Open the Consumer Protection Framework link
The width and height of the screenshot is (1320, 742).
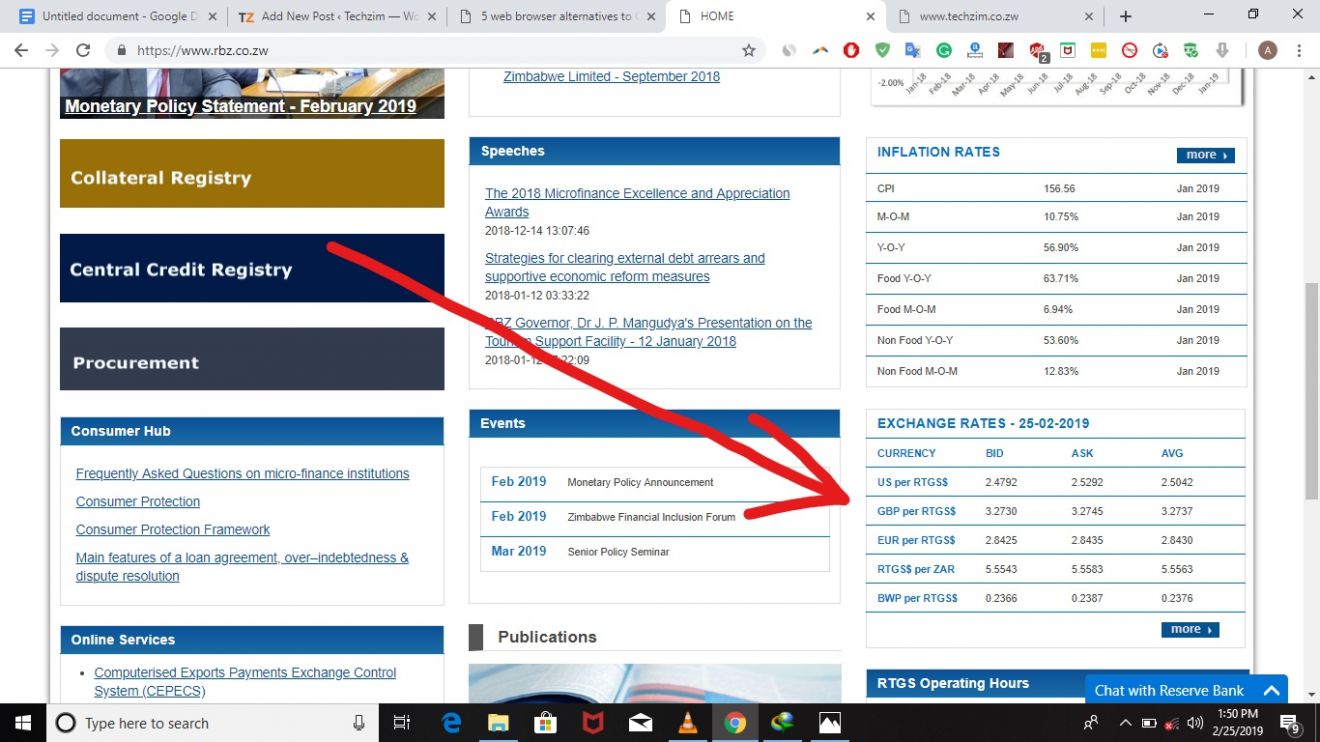point(173,529)
